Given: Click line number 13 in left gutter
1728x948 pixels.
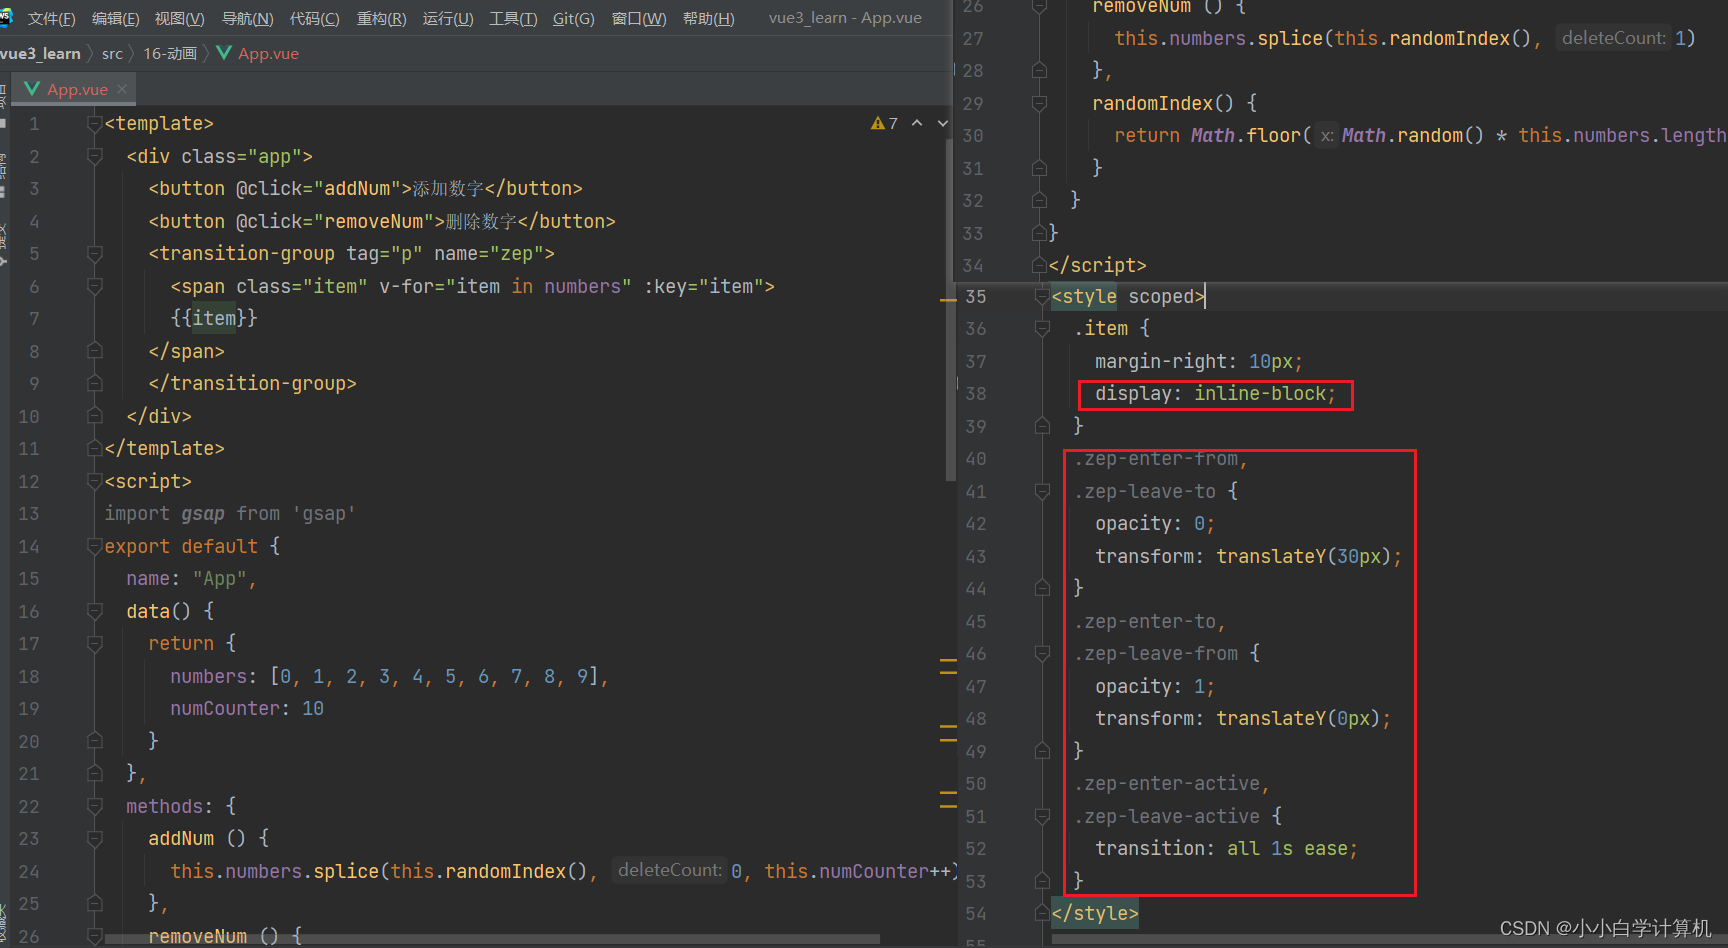Looking at the screenshot, I should 29,513.
